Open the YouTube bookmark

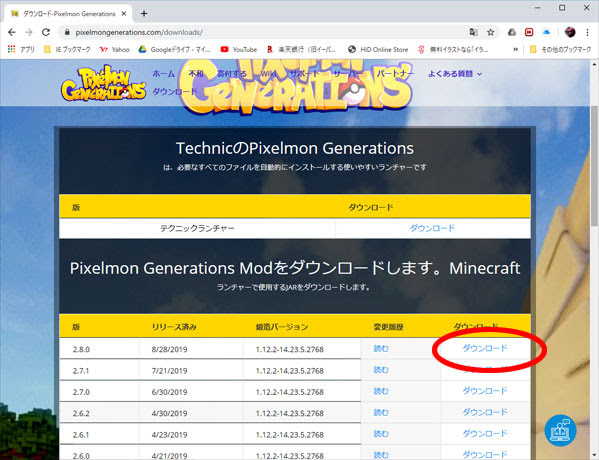[239, 49]
